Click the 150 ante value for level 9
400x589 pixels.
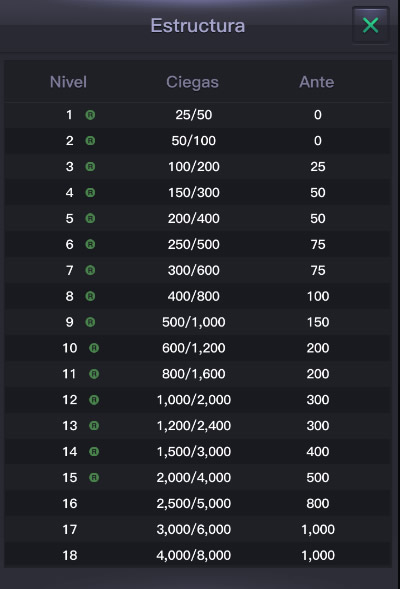point(318,322)
